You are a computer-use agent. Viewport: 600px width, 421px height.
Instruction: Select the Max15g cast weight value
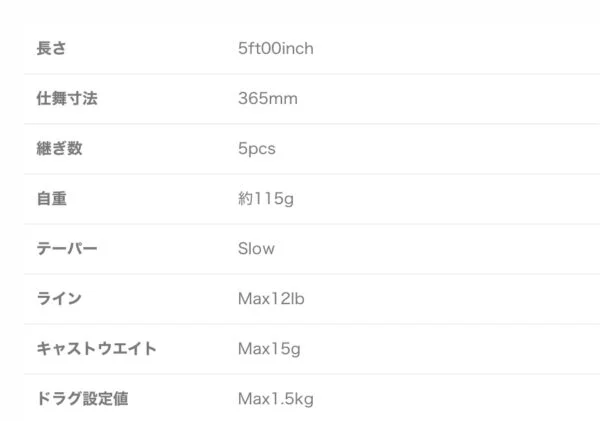tap(269, 349)
